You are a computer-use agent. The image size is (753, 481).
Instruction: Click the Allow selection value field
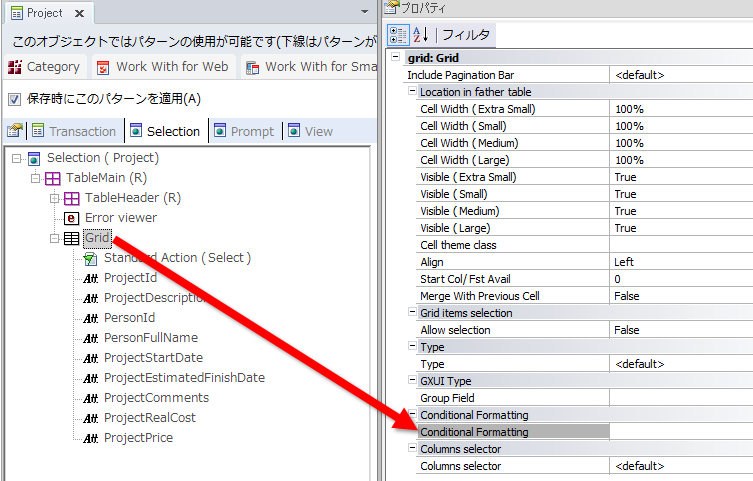[680, 330]
